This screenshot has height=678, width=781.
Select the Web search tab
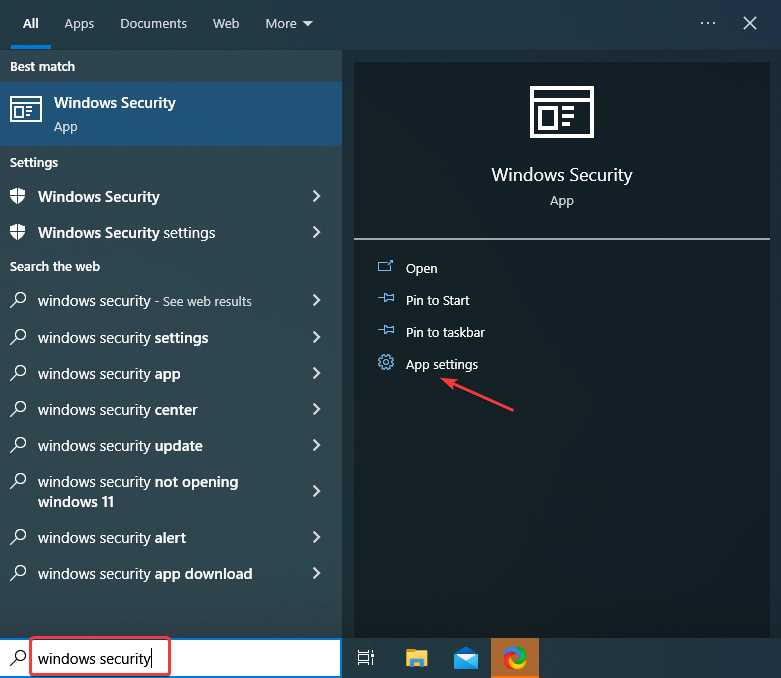click(x=226, y=23)
